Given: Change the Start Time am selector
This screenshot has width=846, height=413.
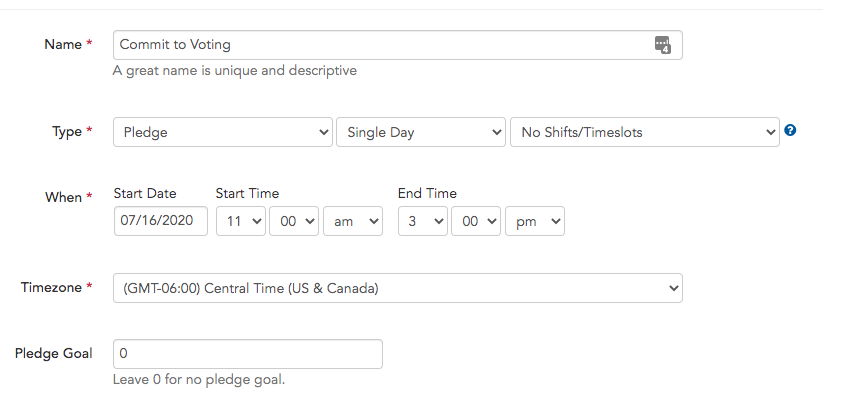Looking at the screenshot, I should click(x=353, y=221).
